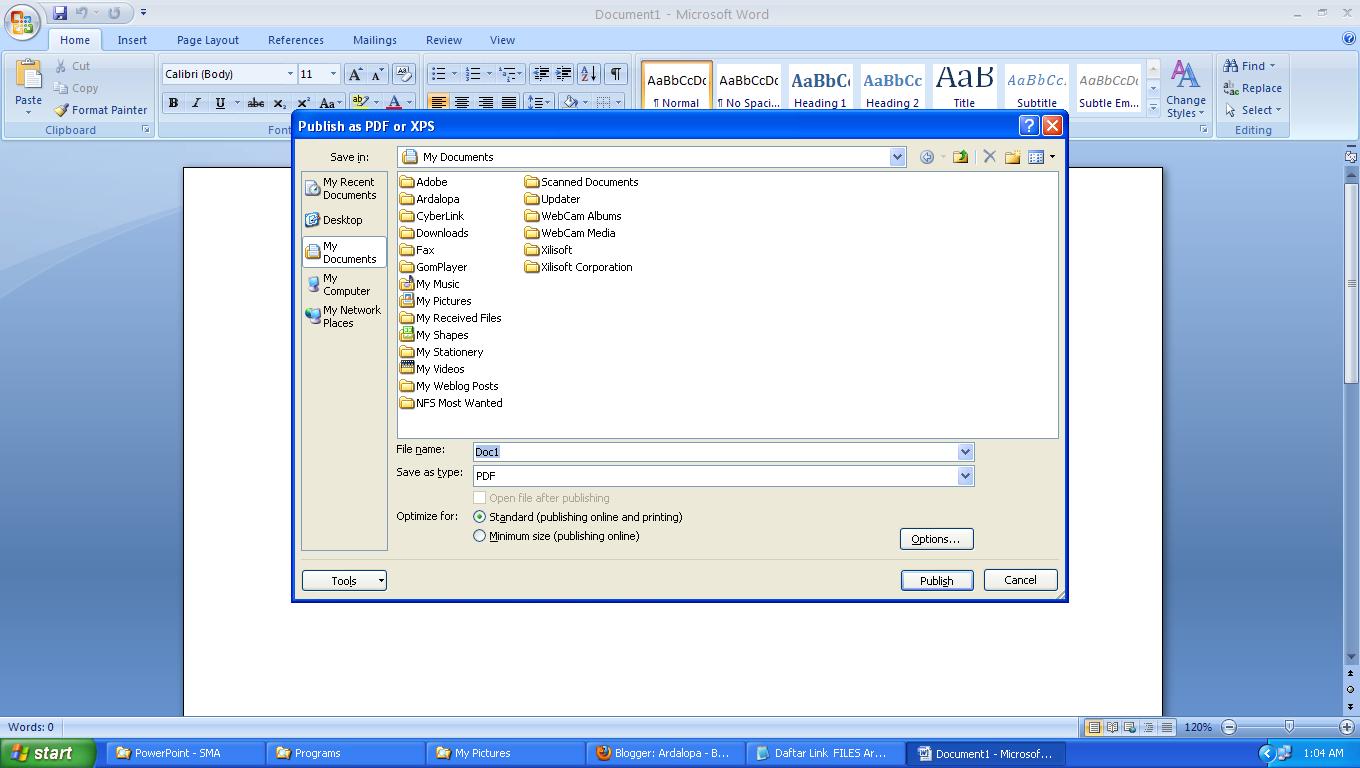Image resolution: width=1360 pixels, height=768 pixels.
Task: Click the Create New Folder icon in dialog
Action: 1012,157
